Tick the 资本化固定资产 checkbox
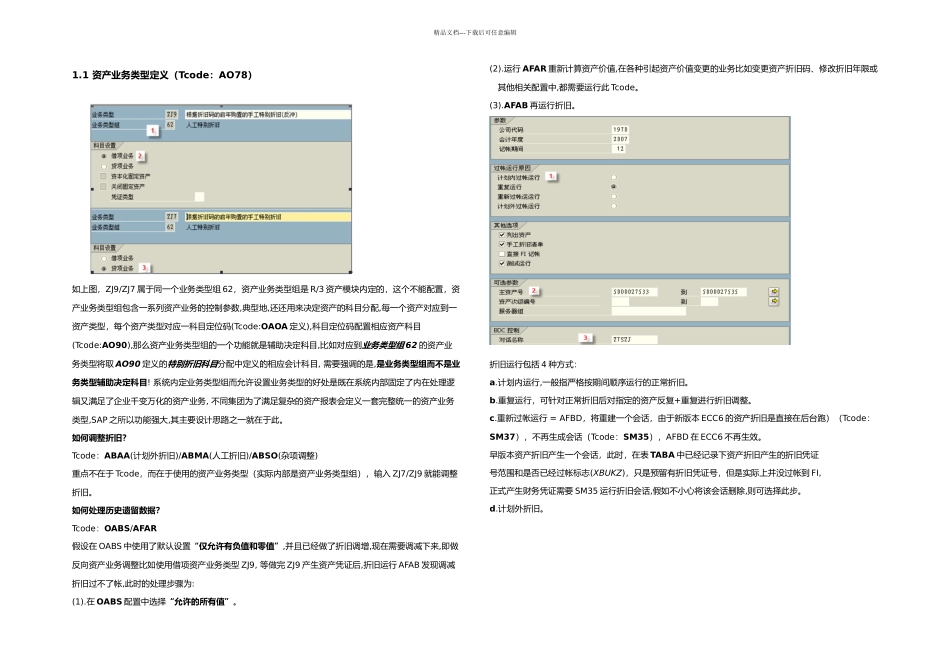 [104, 176]
